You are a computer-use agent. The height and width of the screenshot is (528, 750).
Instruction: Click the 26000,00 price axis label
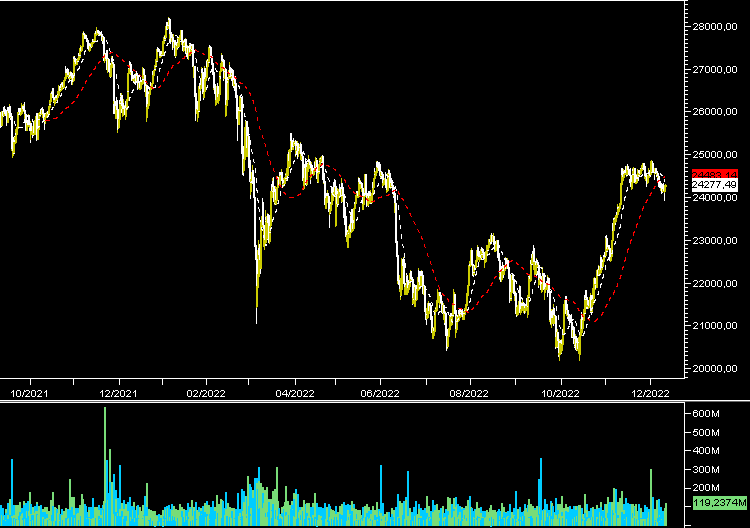point(715,111)
